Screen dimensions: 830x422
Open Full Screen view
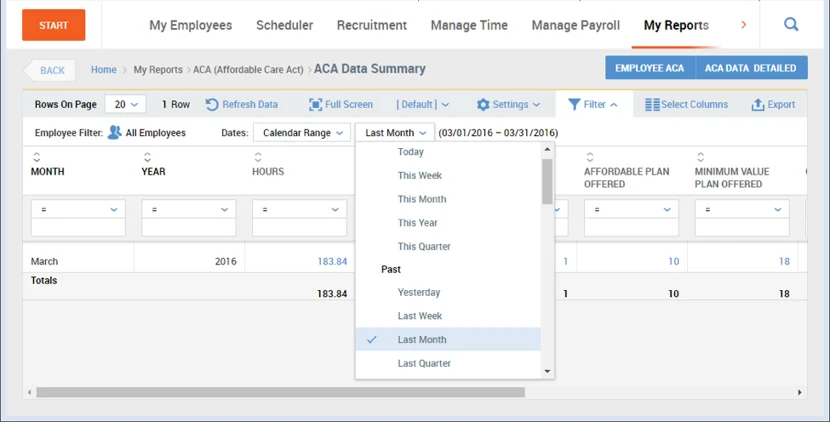tap(340, 105)
